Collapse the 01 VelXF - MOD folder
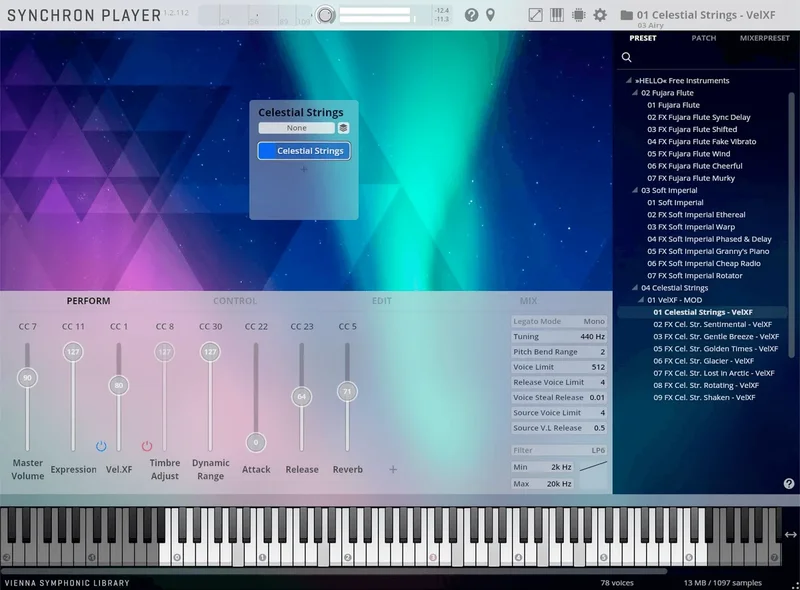 pyautogui.click(x=641, y=300)
